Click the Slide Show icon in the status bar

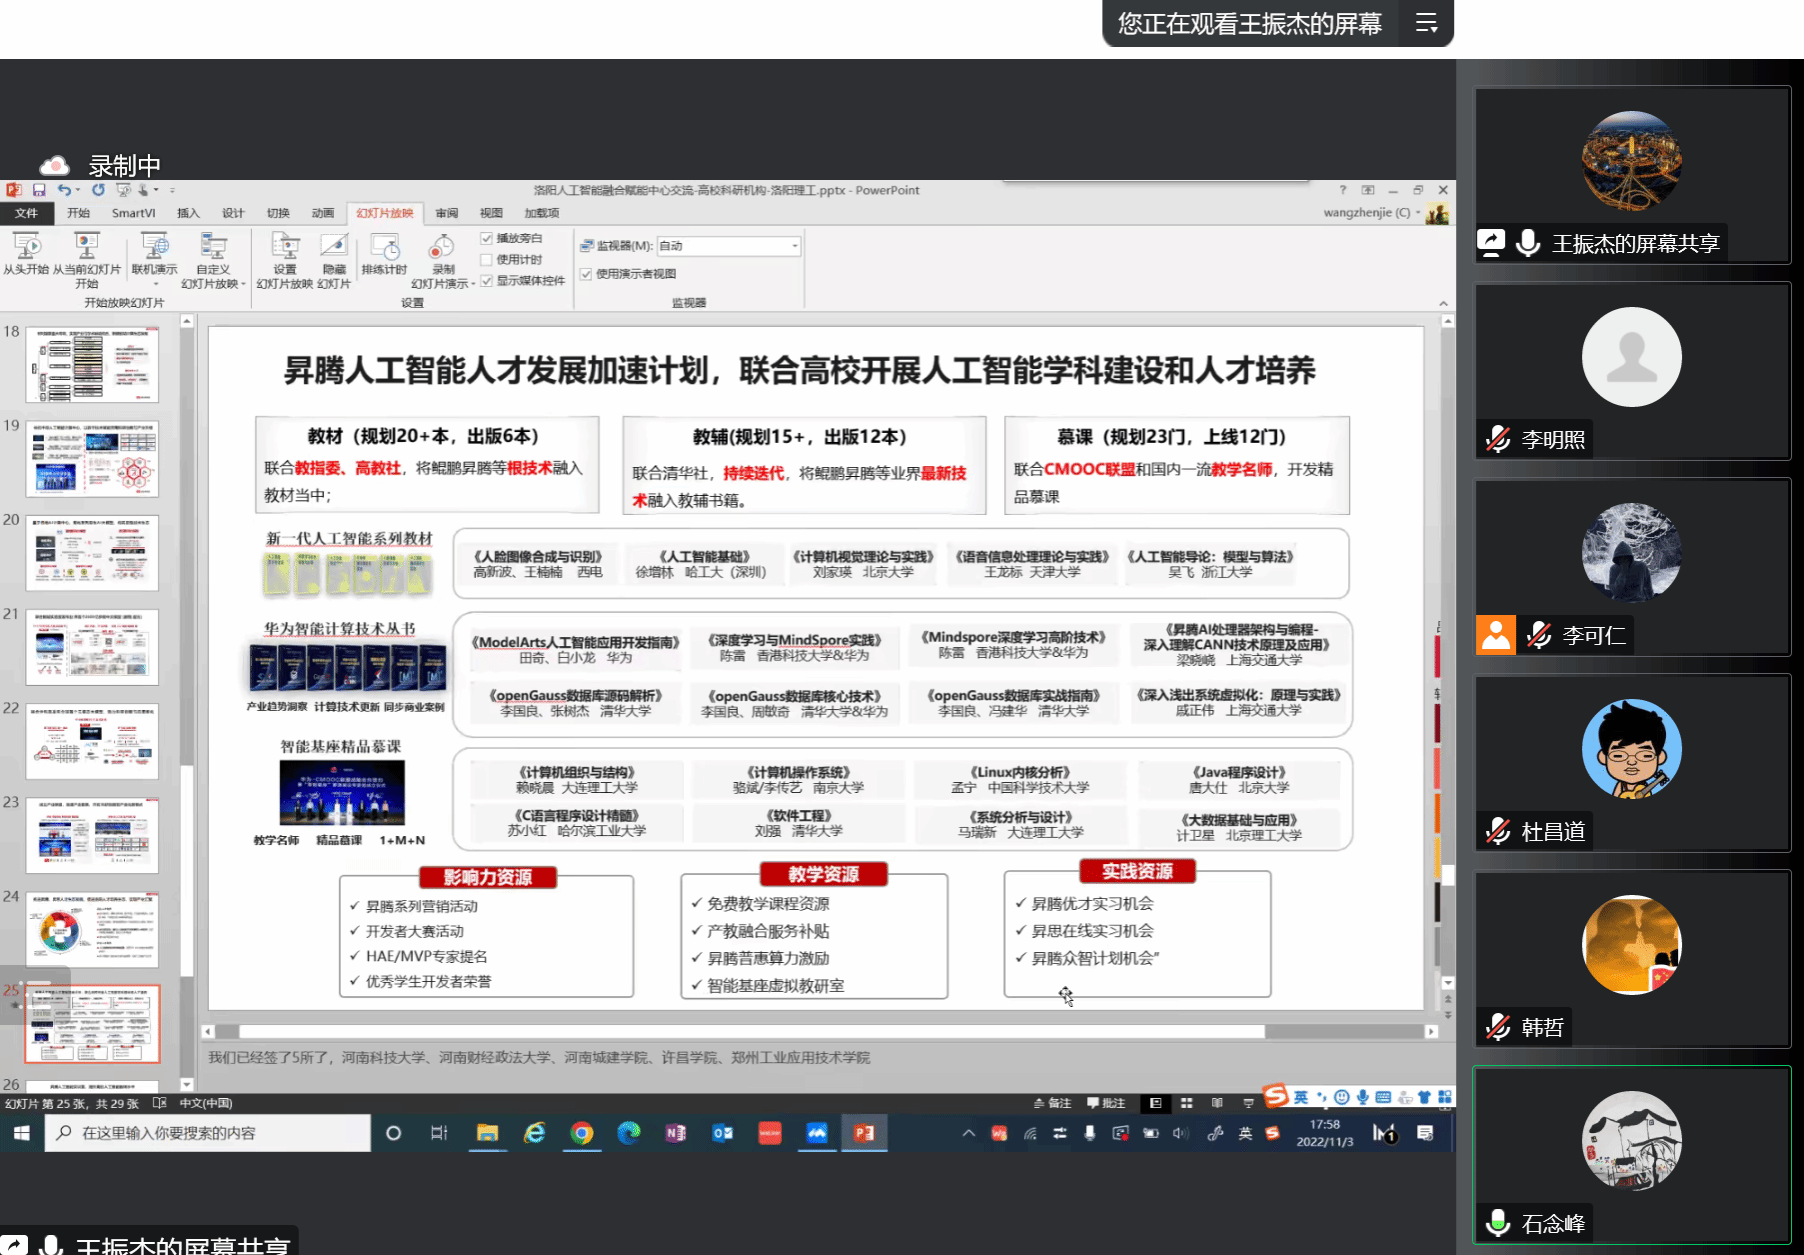click(x=1248, y=1103)
